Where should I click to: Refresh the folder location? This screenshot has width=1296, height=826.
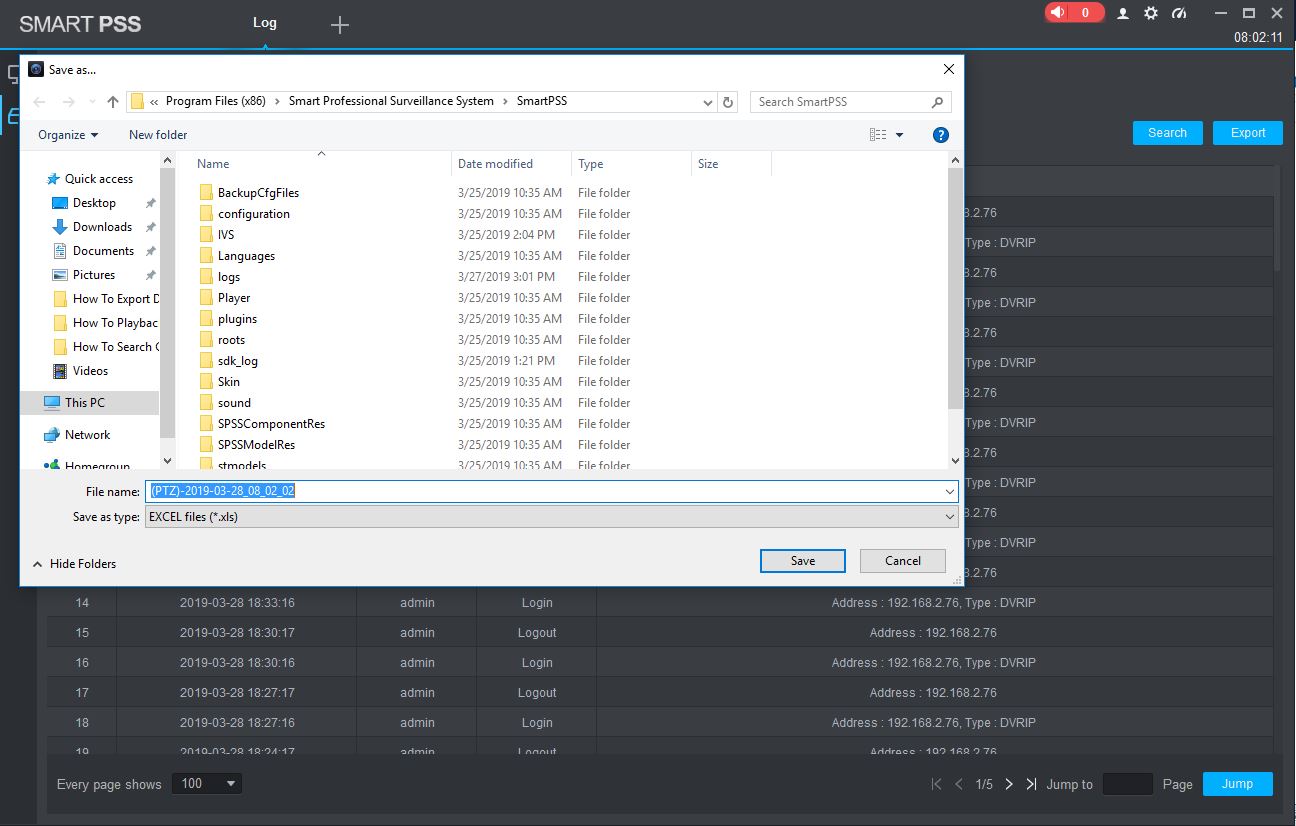[x=729, y=102]
